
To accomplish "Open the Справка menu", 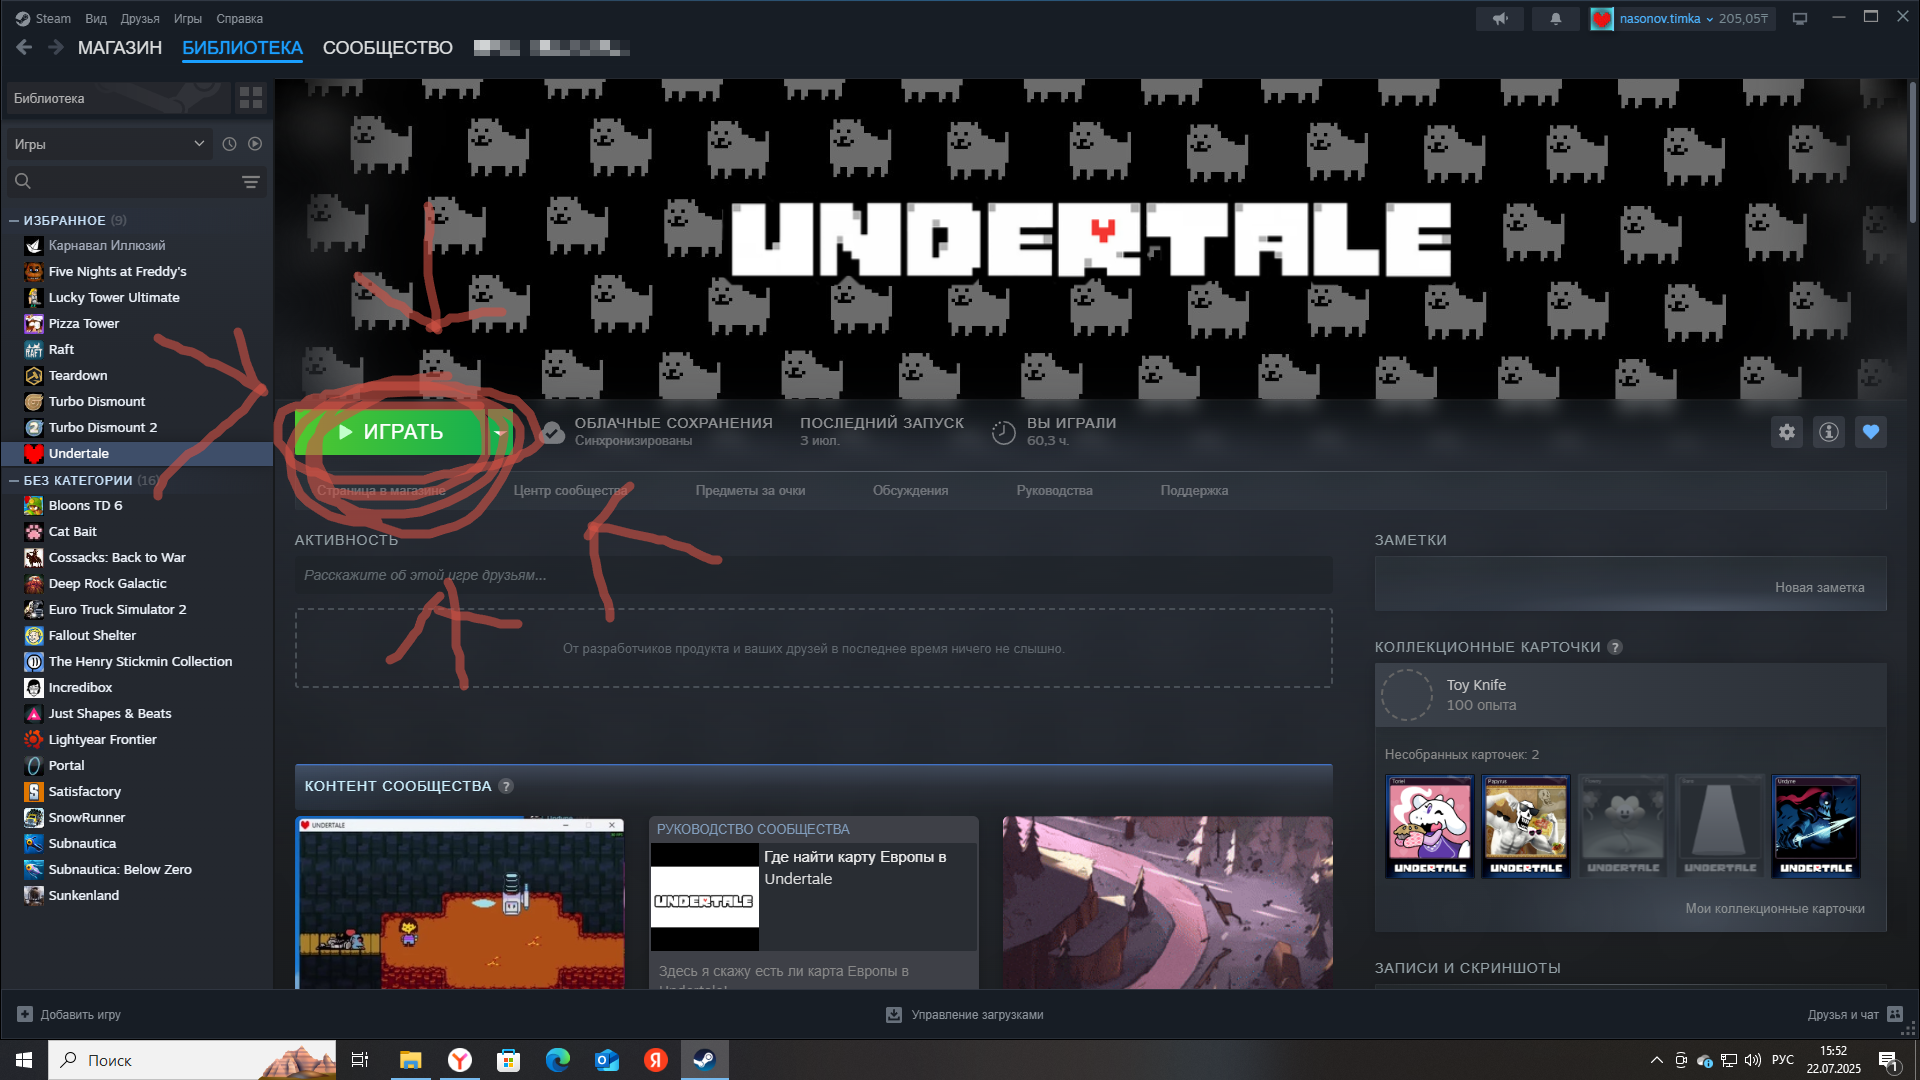I will (x=240, y=18).
